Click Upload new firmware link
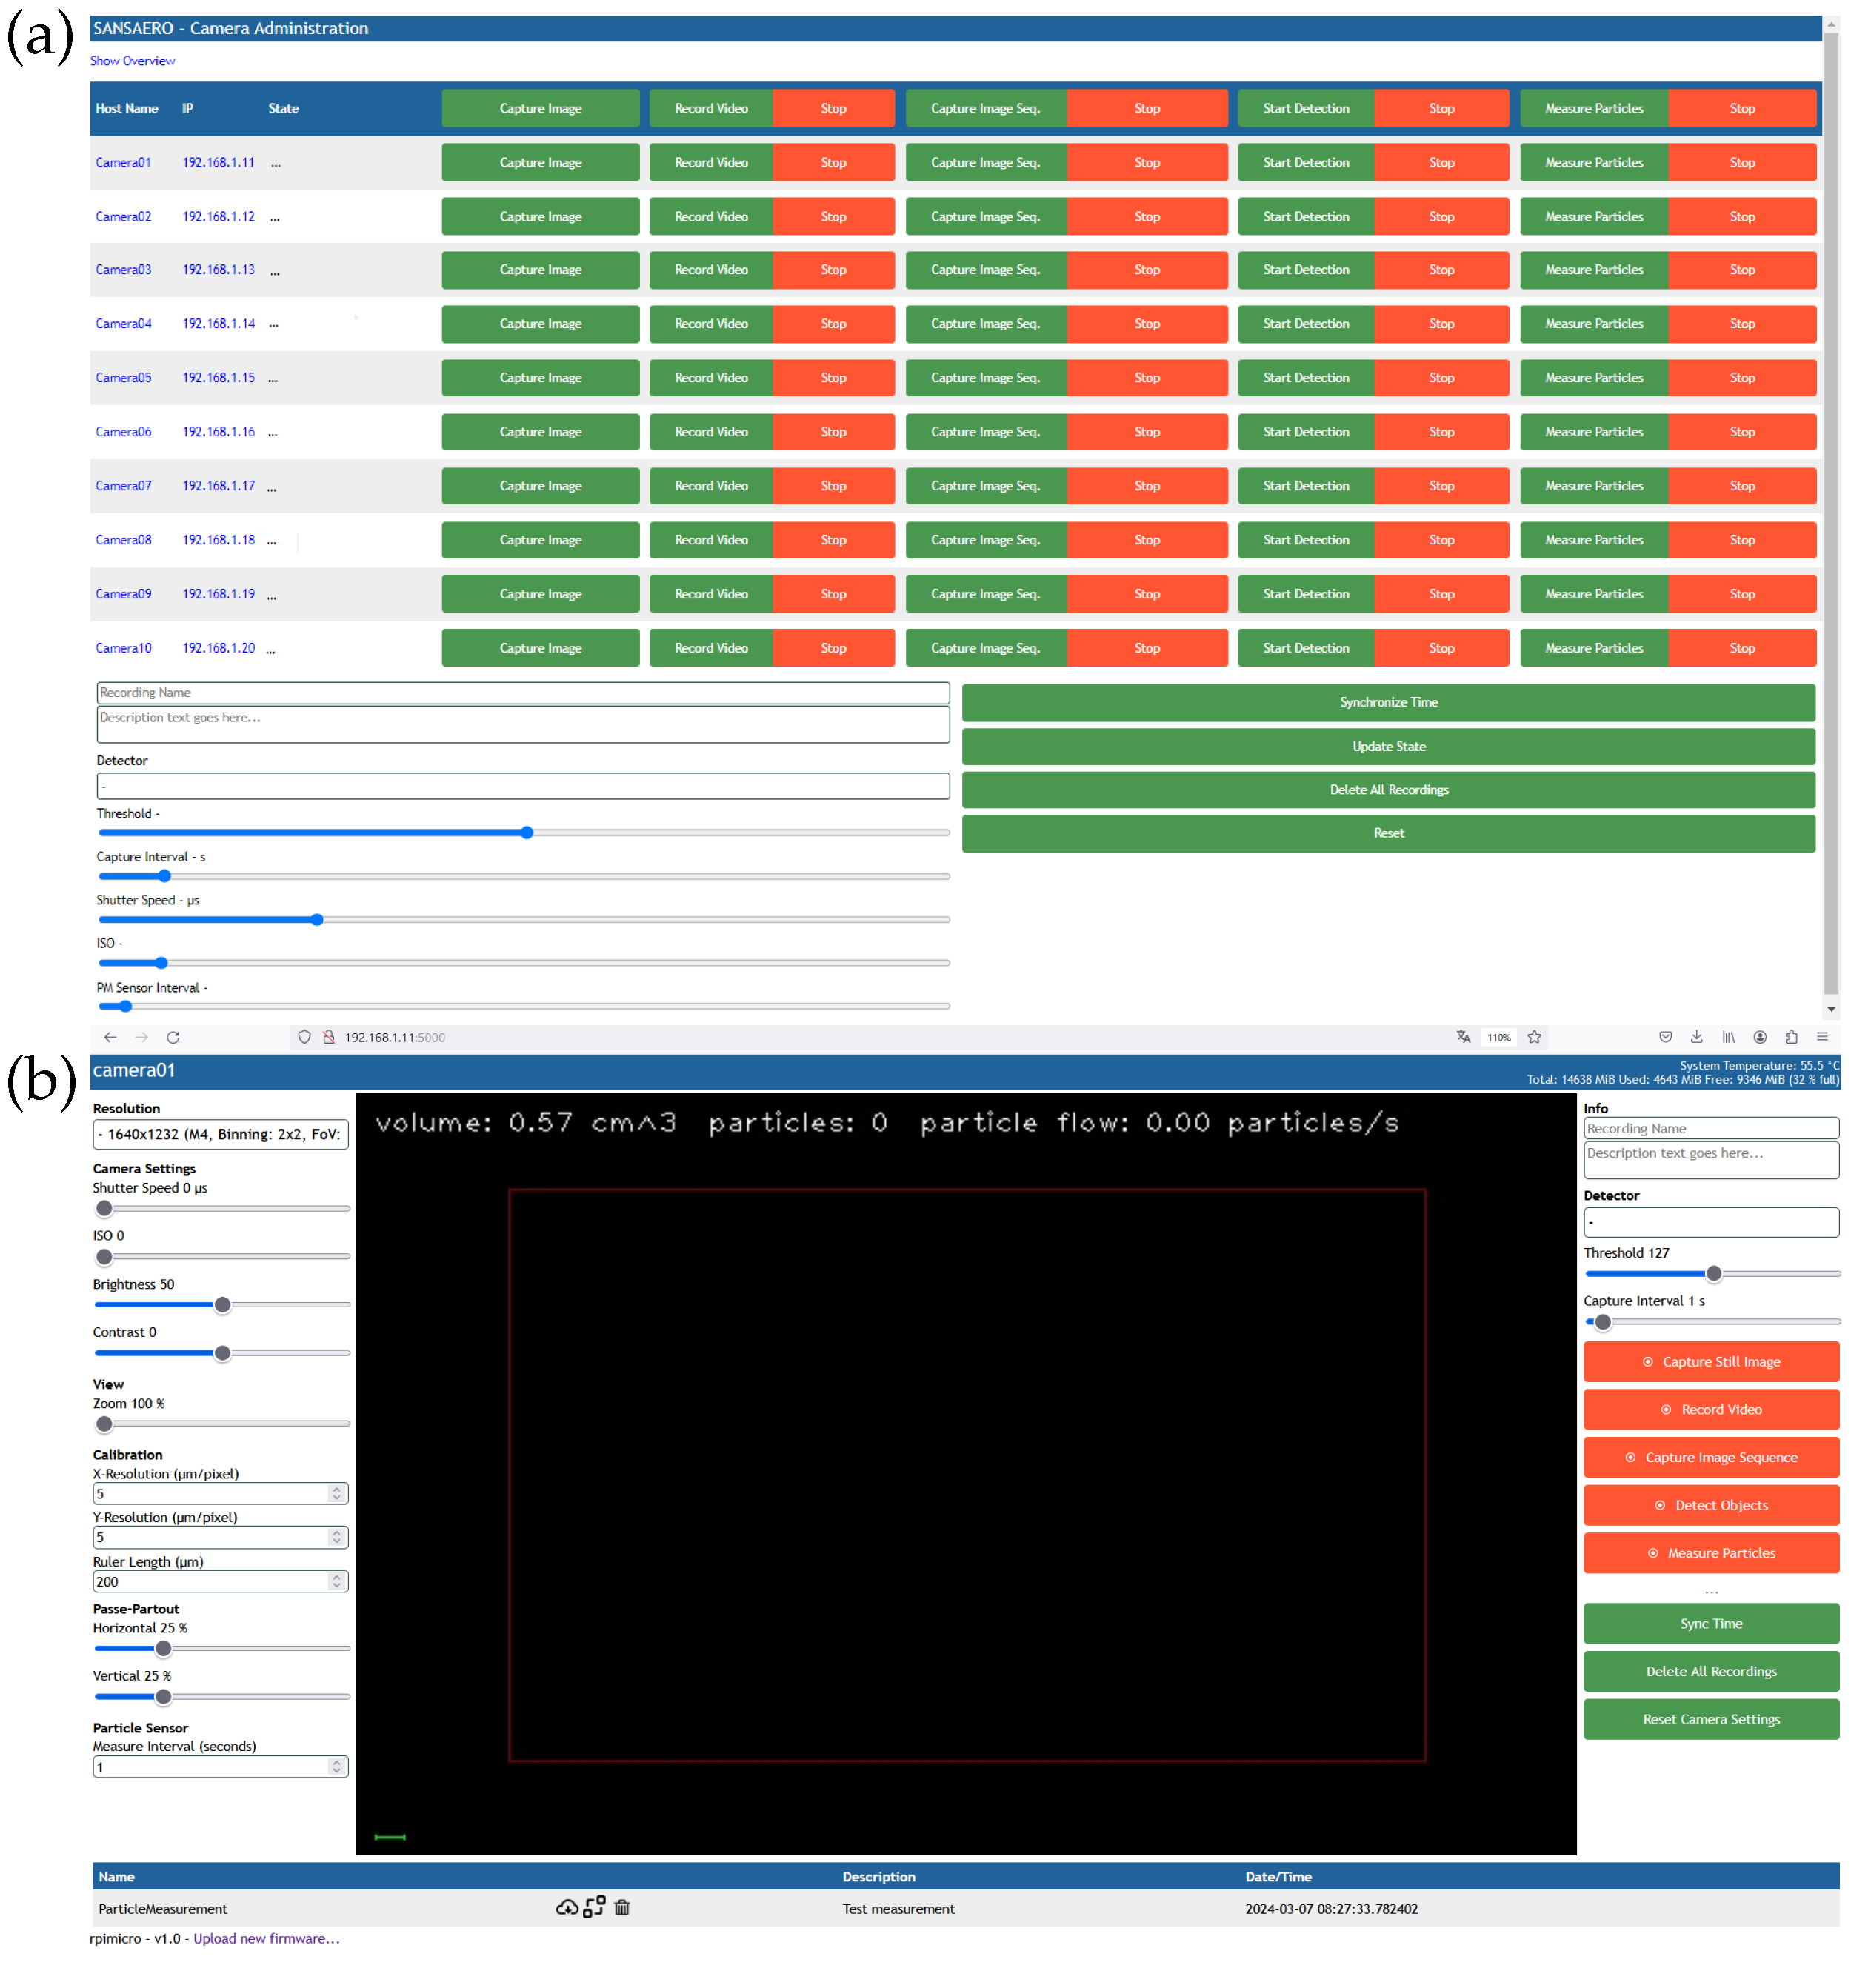 266,1938
